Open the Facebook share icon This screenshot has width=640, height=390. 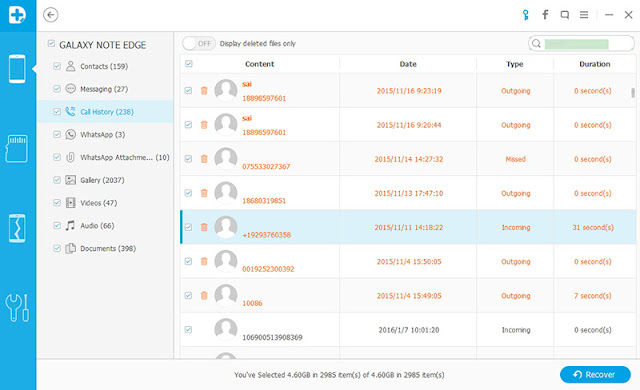[x=545, y=15]
